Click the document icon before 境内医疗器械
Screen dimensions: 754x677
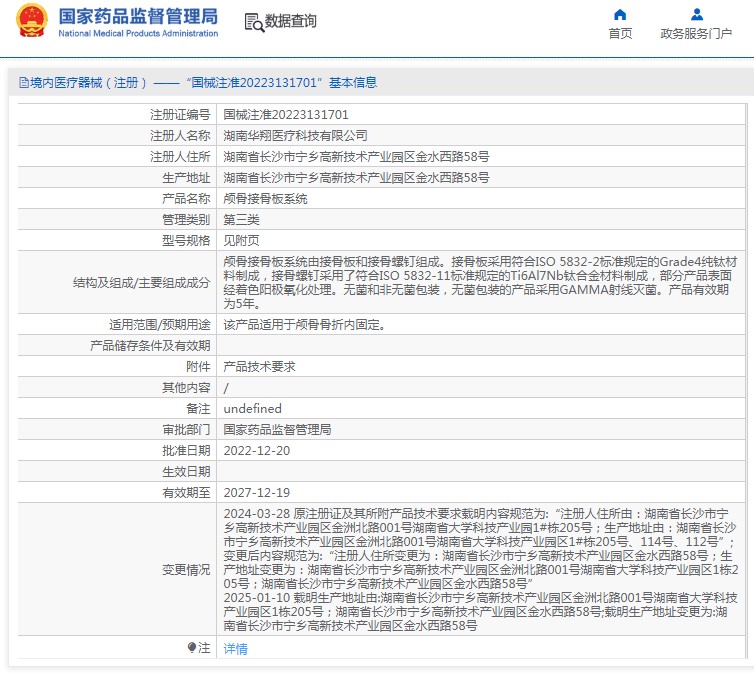[x=24, y=83]
